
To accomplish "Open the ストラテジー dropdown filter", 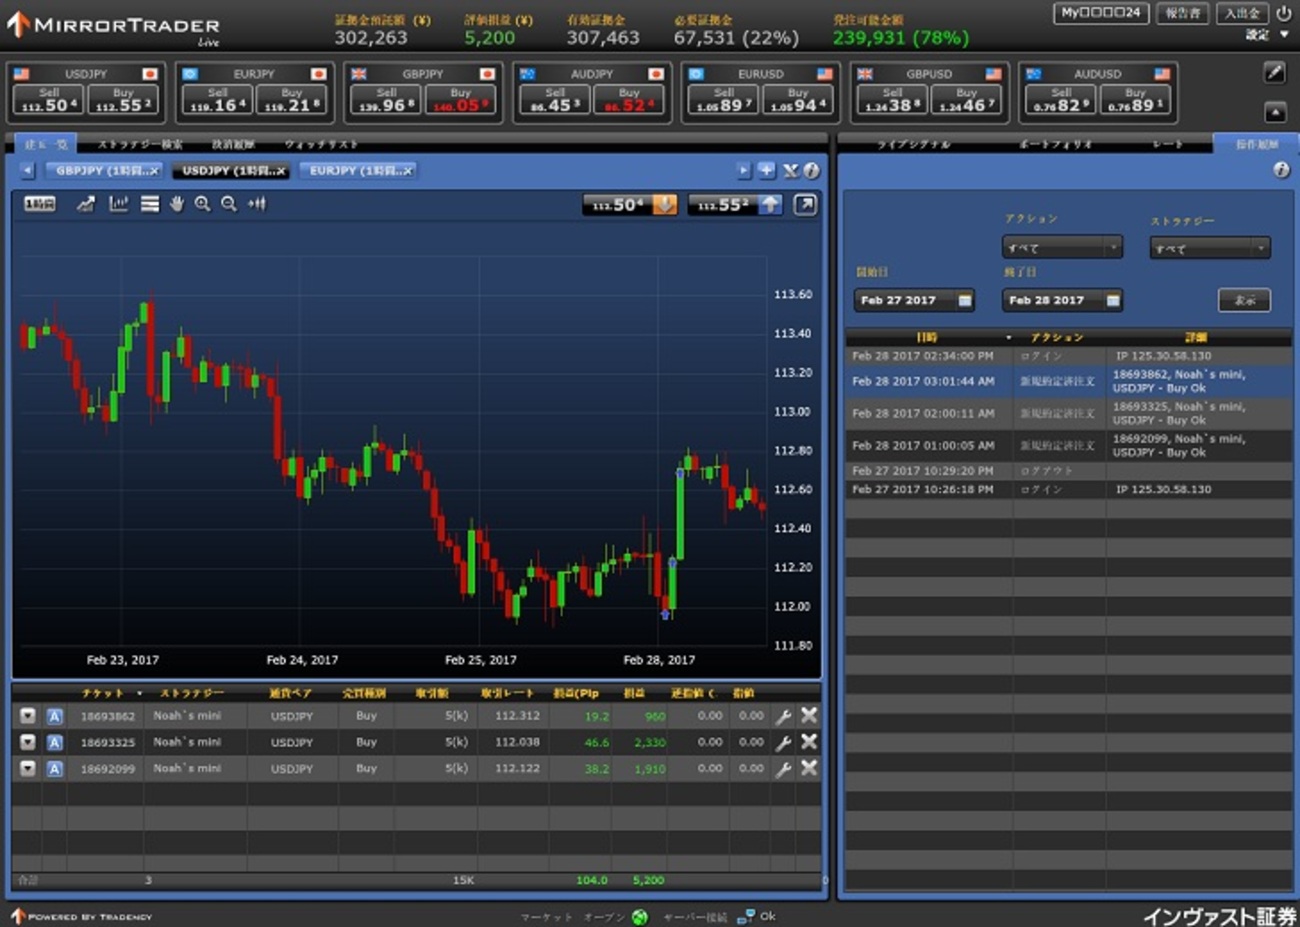I will [x=1209, y=247].
